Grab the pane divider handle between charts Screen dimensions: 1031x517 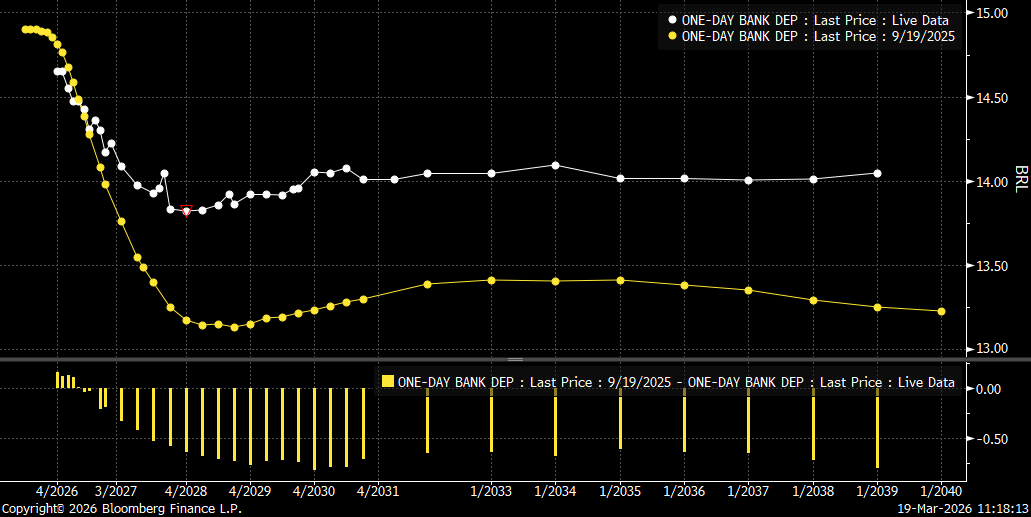(516, 359)
